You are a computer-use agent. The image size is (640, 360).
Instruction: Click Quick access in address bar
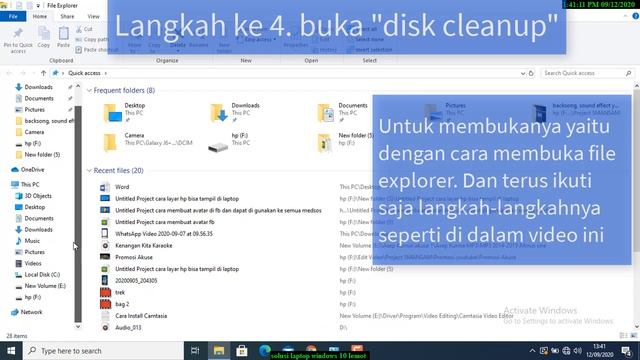pos(84,73)
